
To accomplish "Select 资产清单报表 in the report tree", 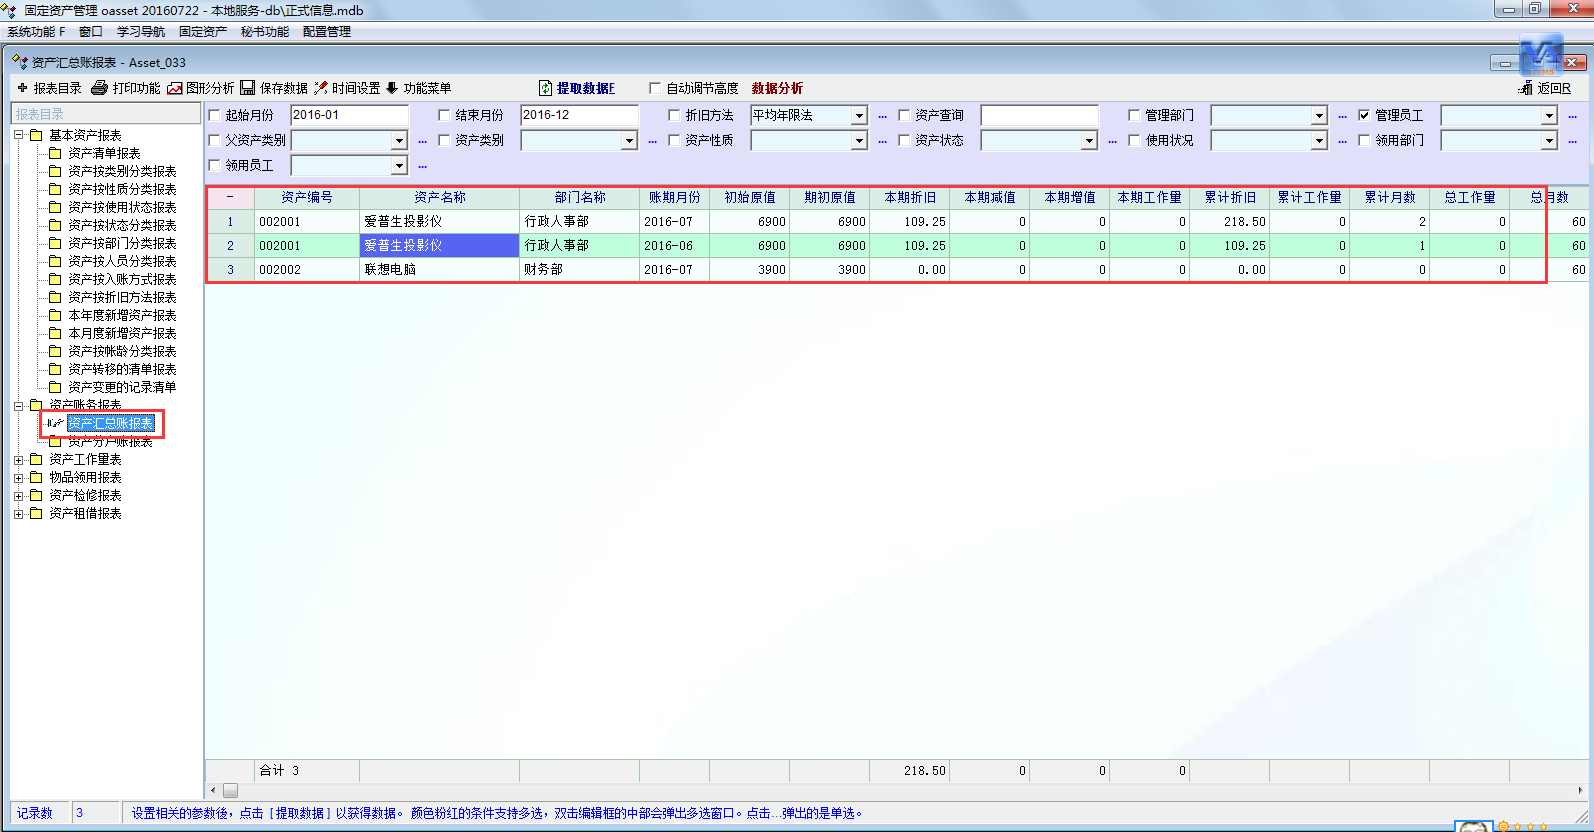I will 104,153.
